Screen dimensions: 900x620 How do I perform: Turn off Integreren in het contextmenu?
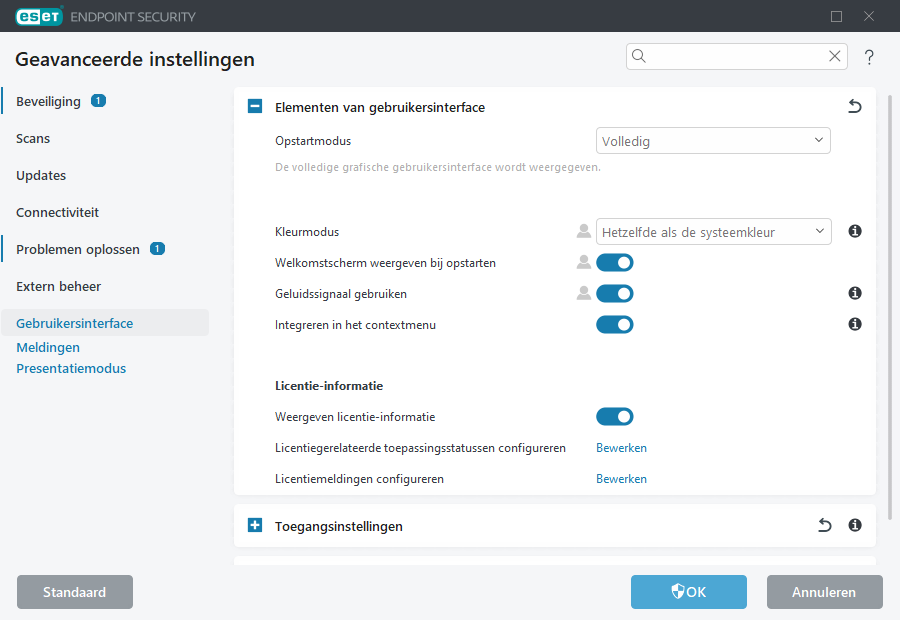click(614, 324)
